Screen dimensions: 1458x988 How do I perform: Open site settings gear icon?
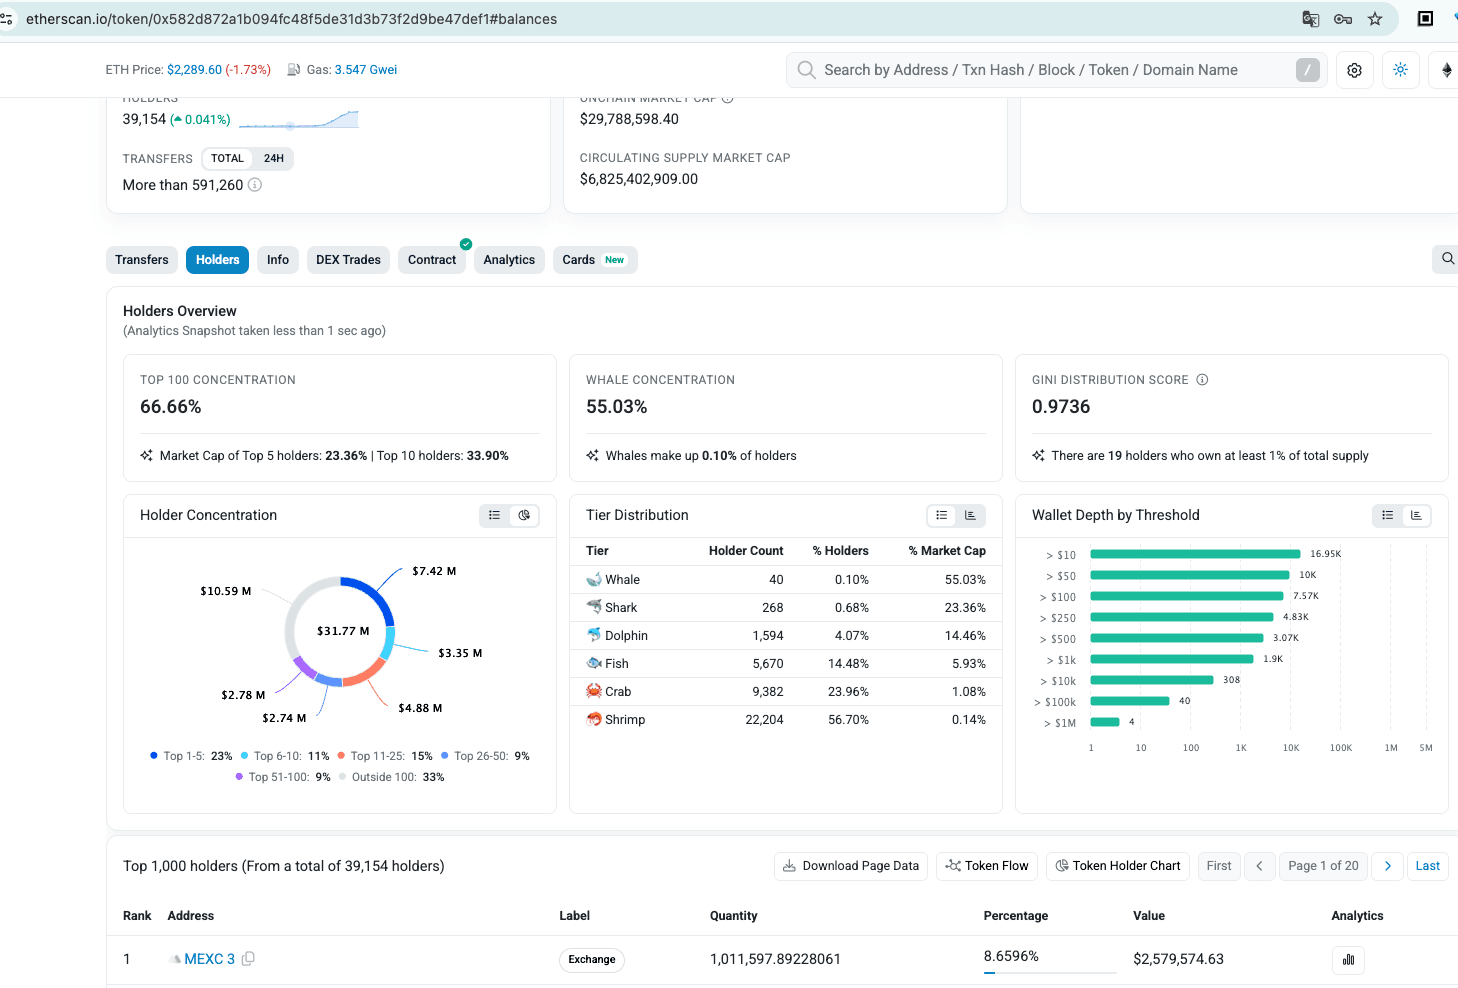coord(1354,70)
